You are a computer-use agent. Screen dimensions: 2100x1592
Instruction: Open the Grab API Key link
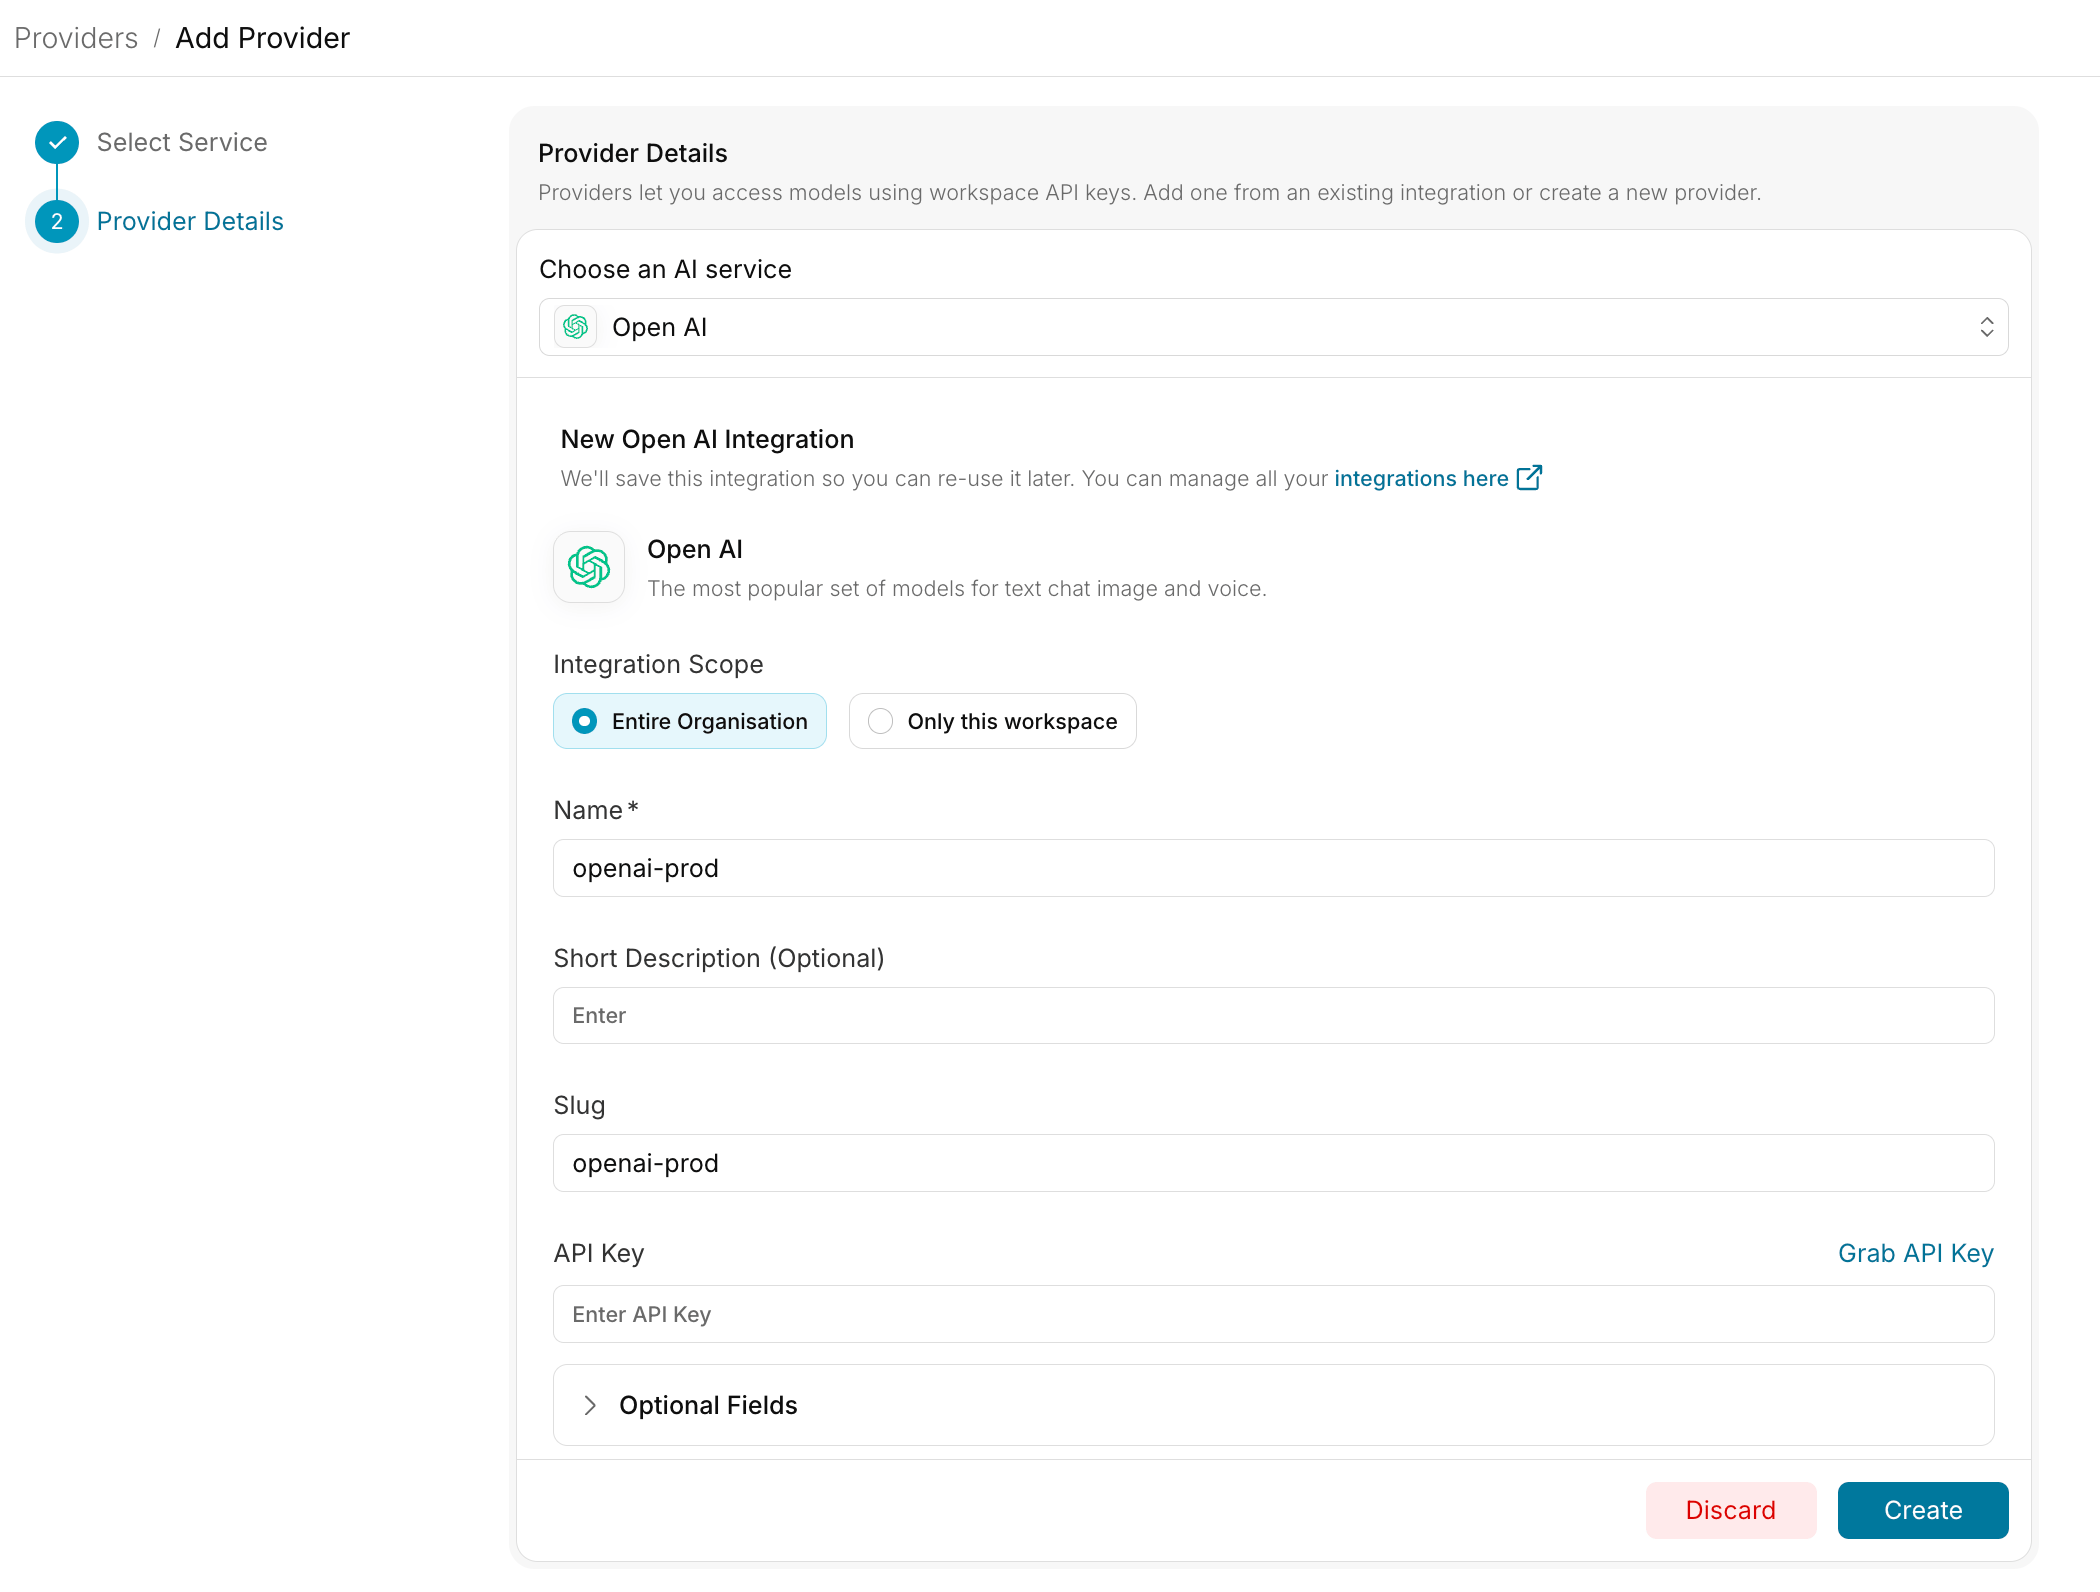1915,1253
